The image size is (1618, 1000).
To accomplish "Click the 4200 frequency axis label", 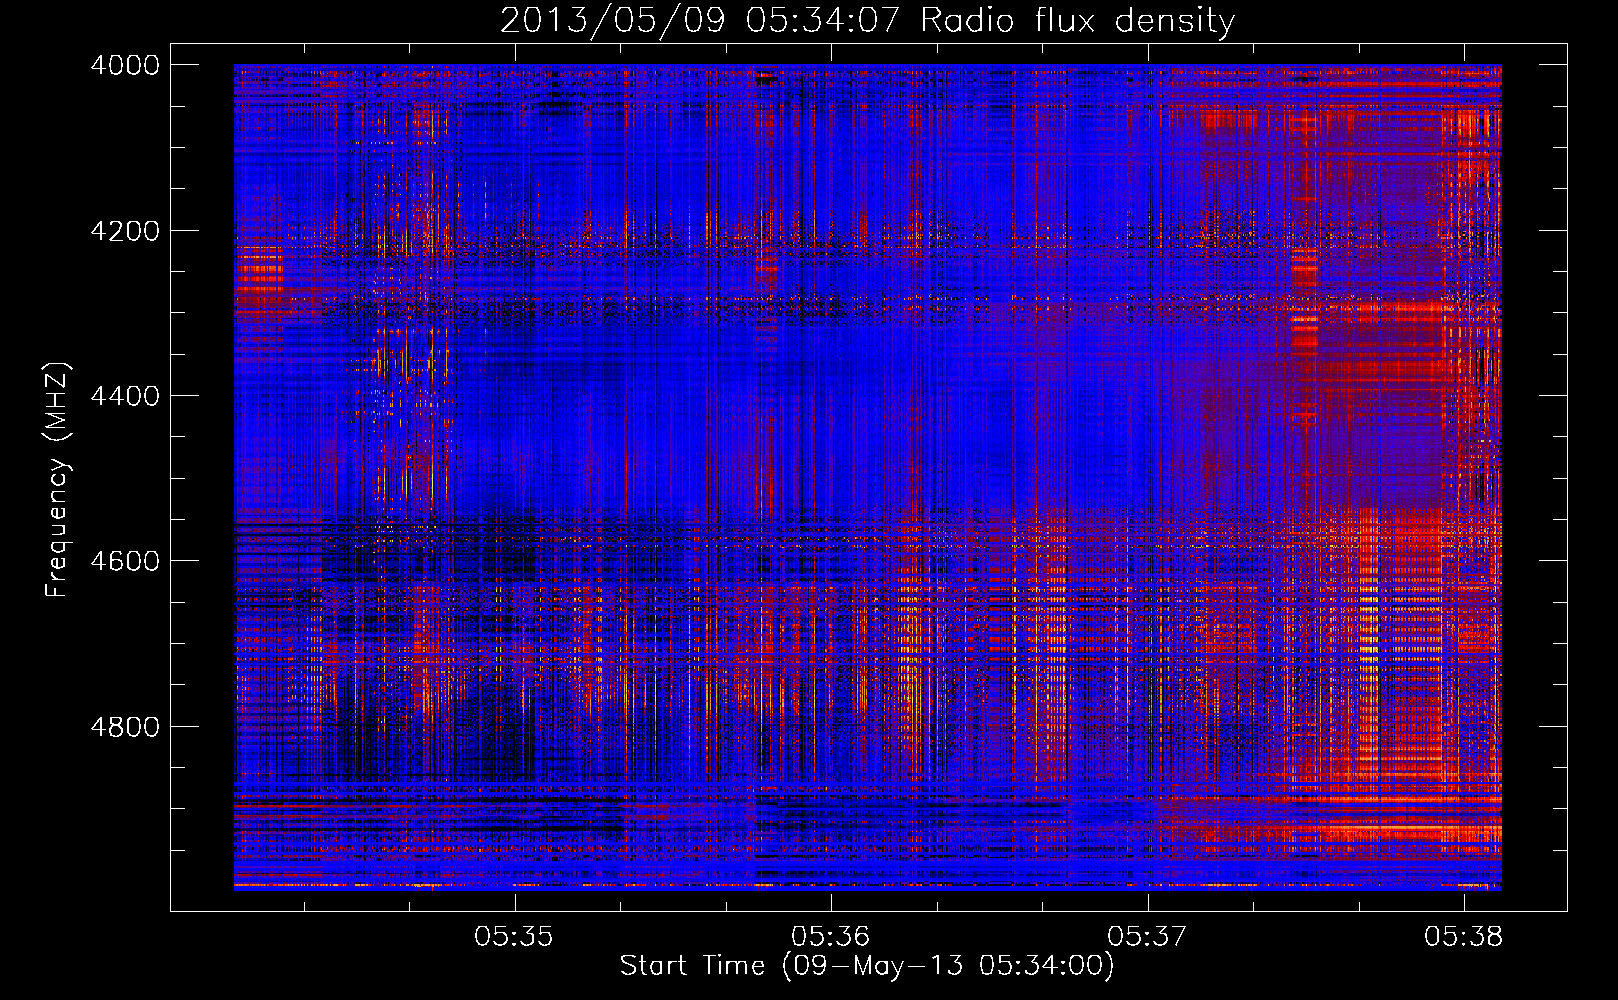I will click(125, 231).
